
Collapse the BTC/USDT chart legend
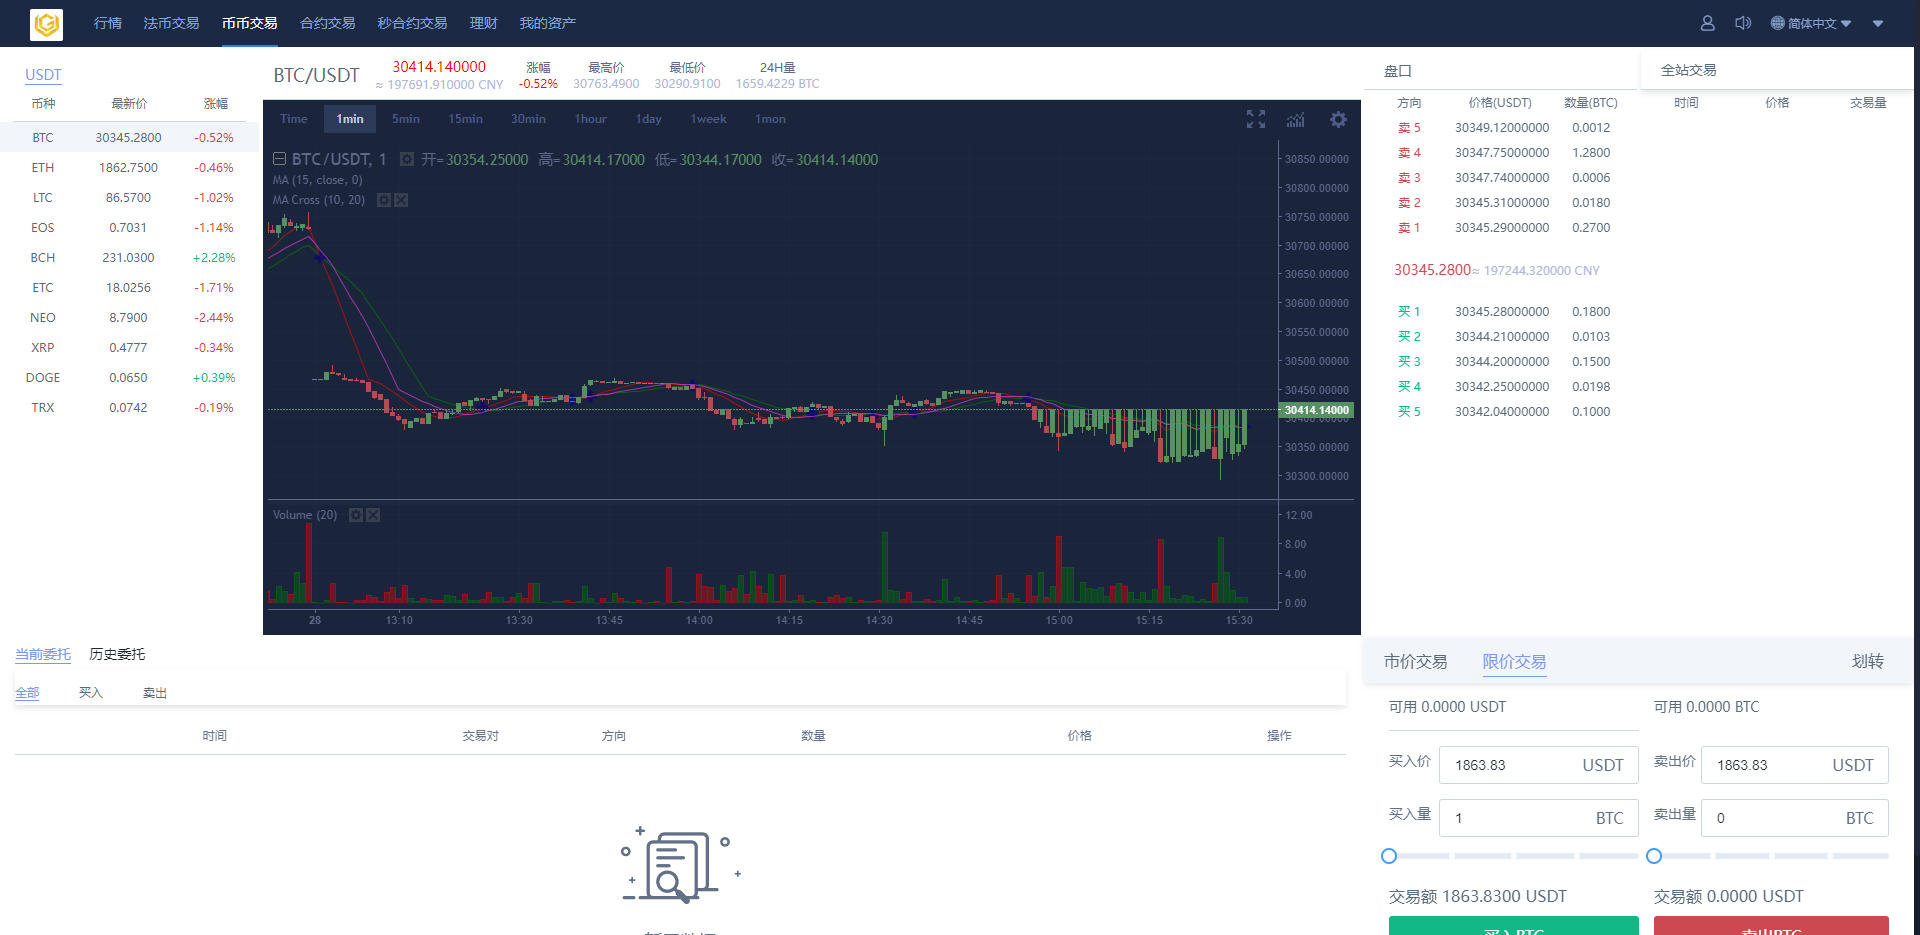280,159
